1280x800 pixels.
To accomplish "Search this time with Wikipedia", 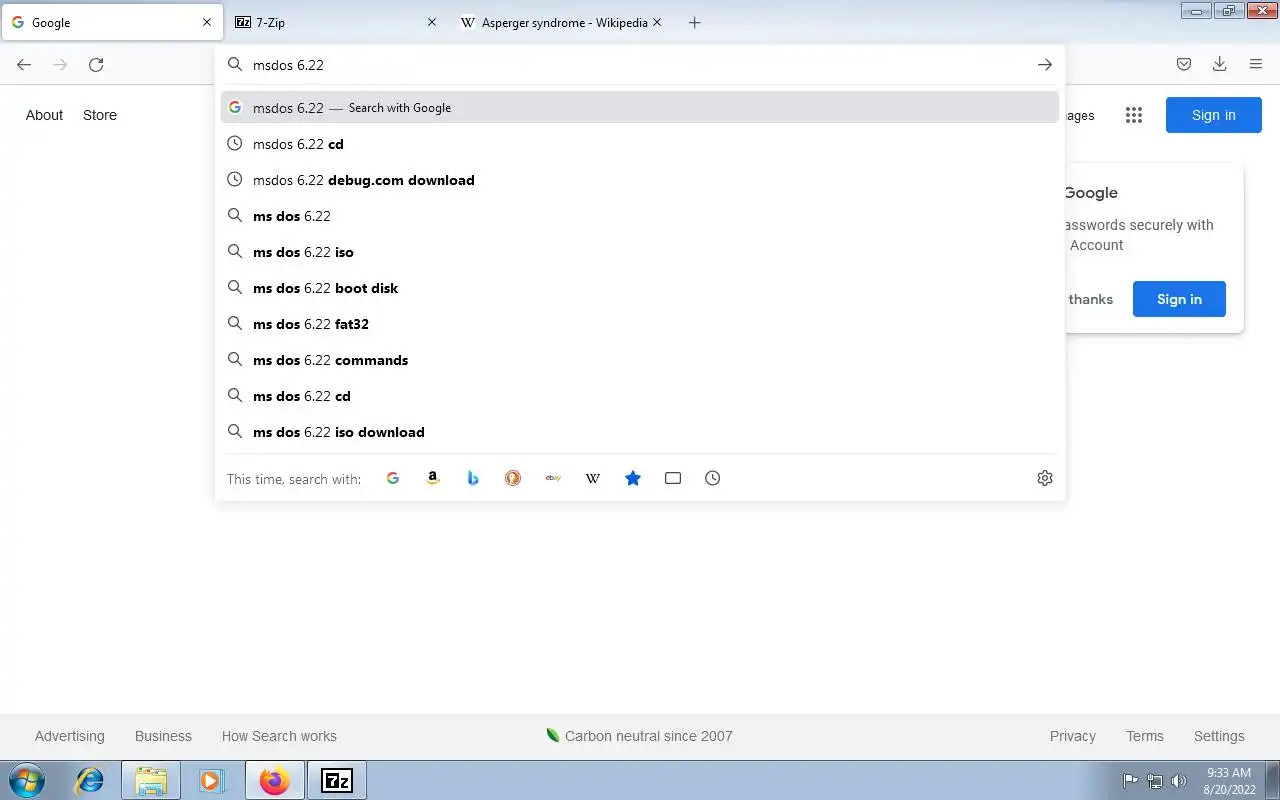I will (x=593, y=478).
